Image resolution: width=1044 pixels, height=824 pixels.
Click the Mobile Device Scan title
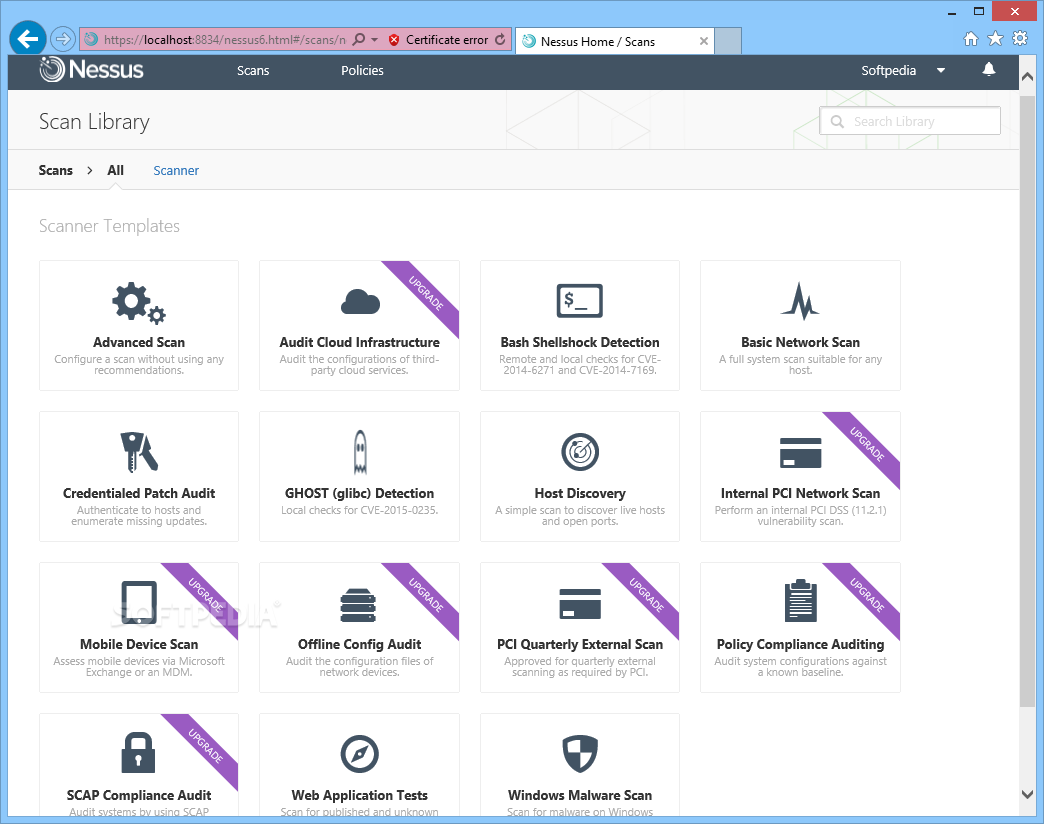pos(138,644)
